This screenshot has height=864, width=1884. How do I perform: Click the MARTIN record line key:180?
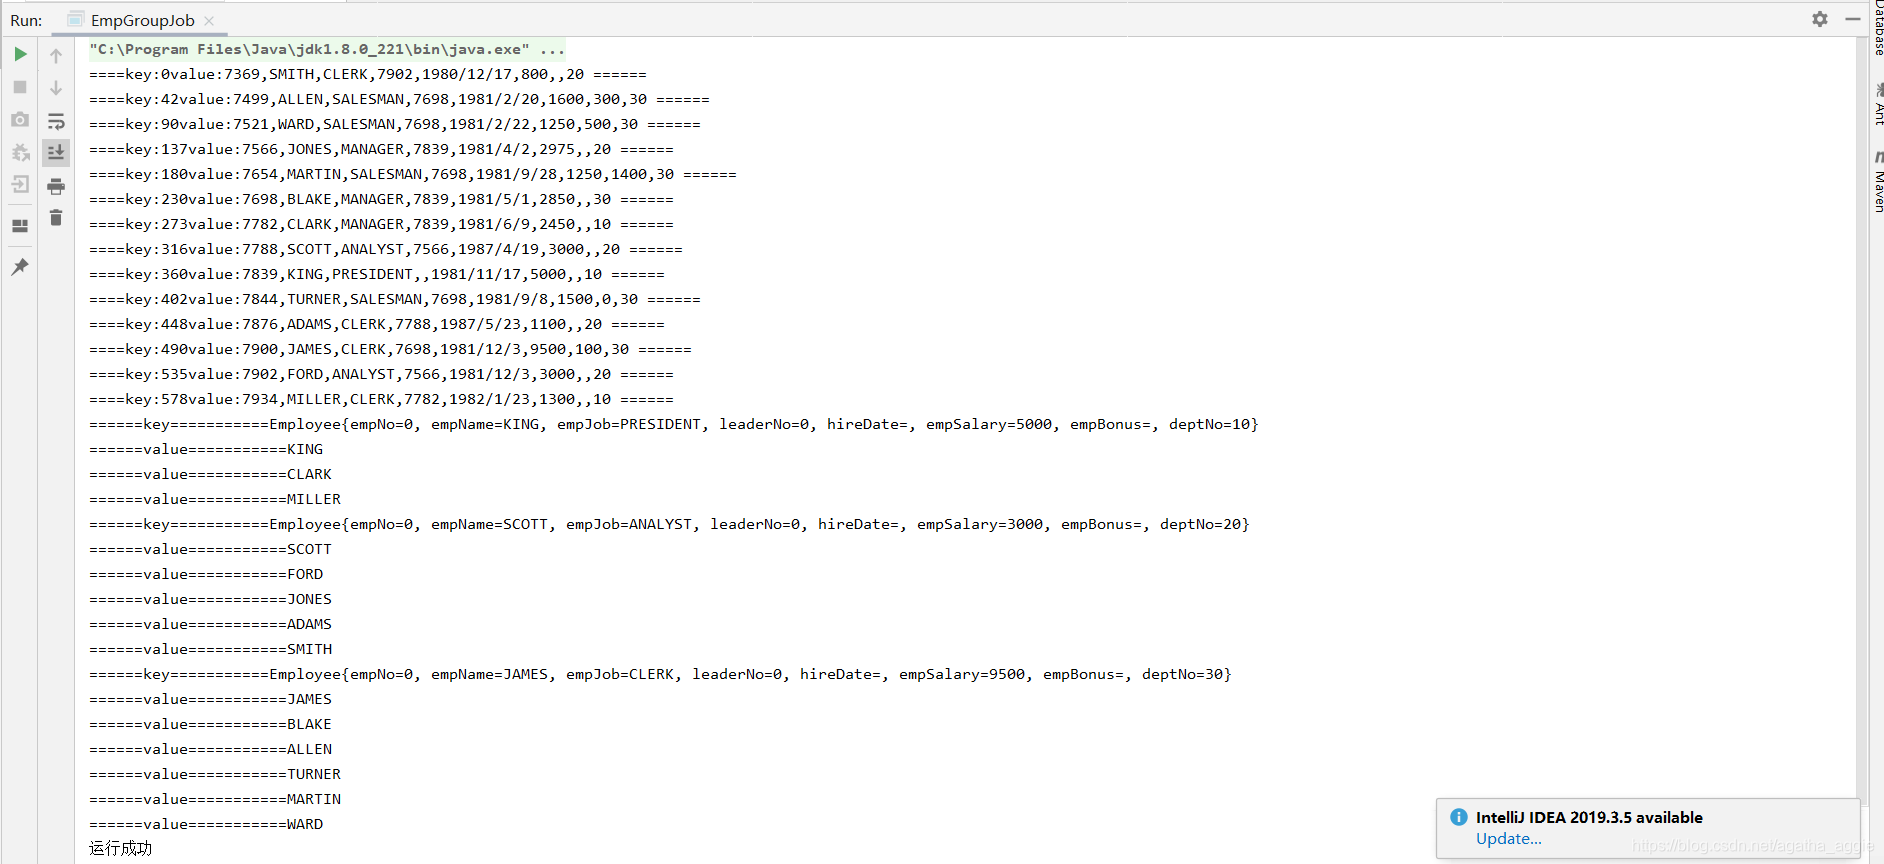(412, 174)
